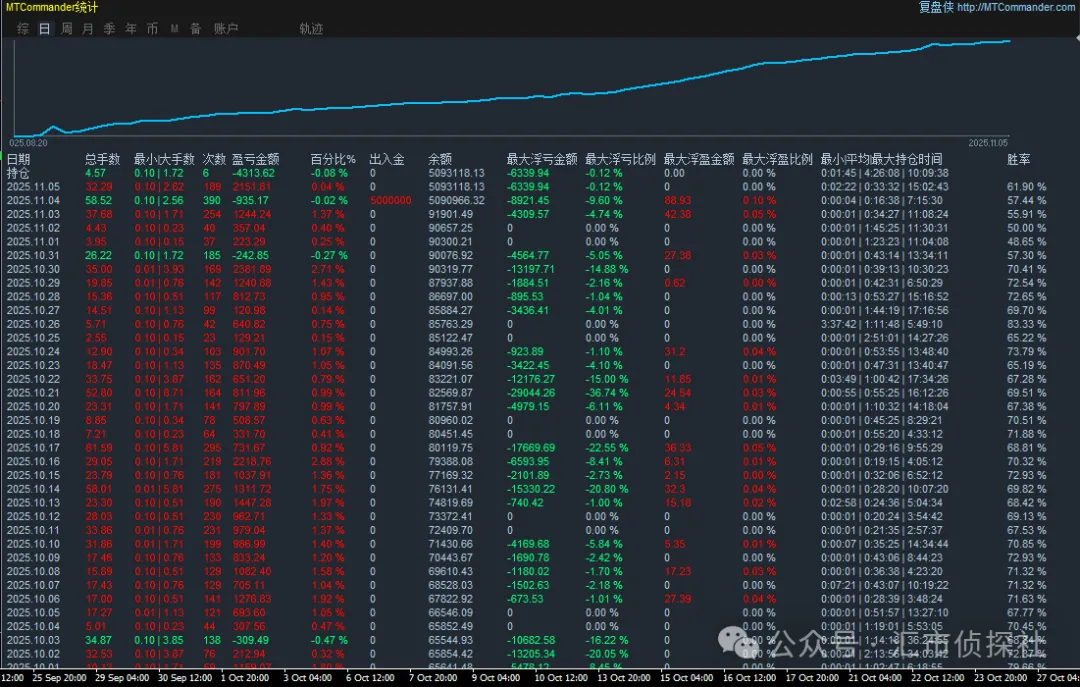This screenshot has width=1080, height=687.
Task: Click the 轨迹 trajectory tab
Action: (311, 29)
